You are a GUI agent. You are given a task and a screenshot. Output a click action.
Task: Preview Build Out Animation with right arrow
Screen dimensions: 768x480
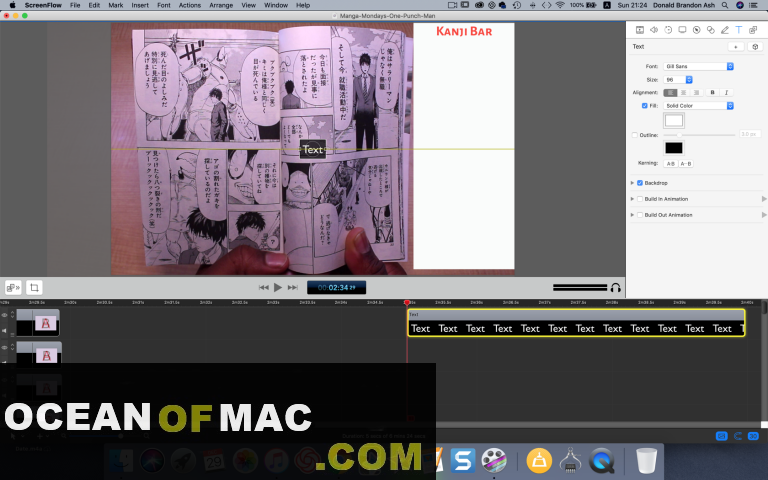(x=764, y=215)
